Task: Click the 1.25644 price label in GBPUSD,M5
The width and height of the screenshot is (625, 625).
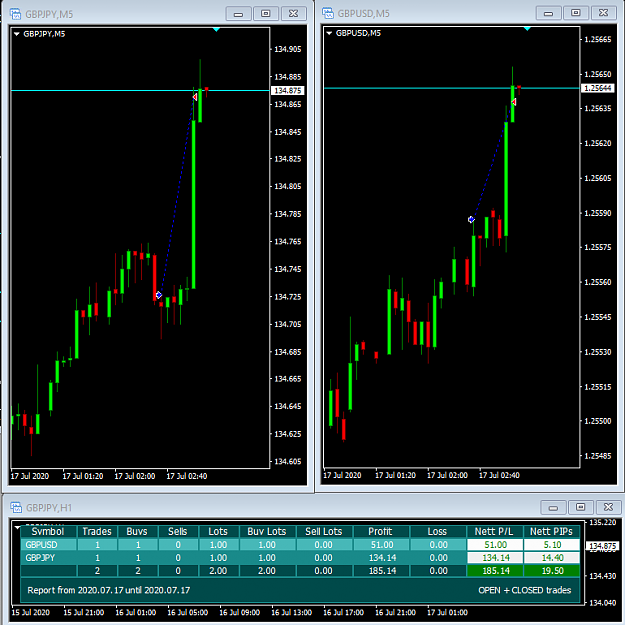Action: pos(597,88)
